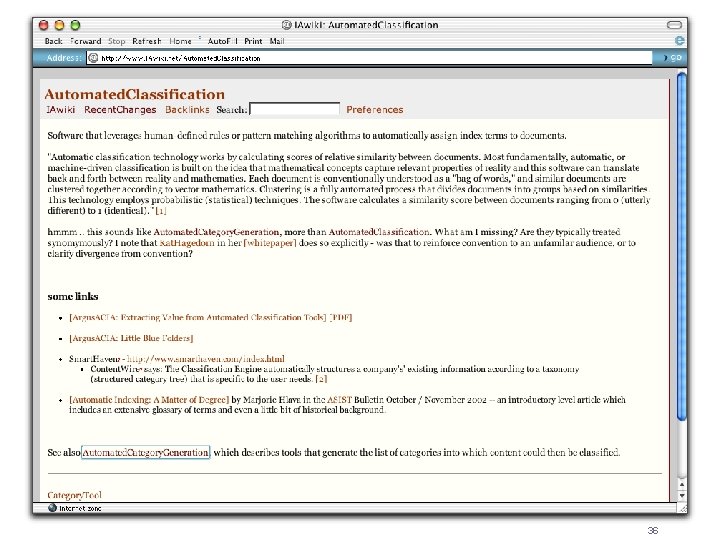Open Automatic Indexing: A Matter of Degree link
Viewport: 720px width, 540px height.
pos(149,399)
